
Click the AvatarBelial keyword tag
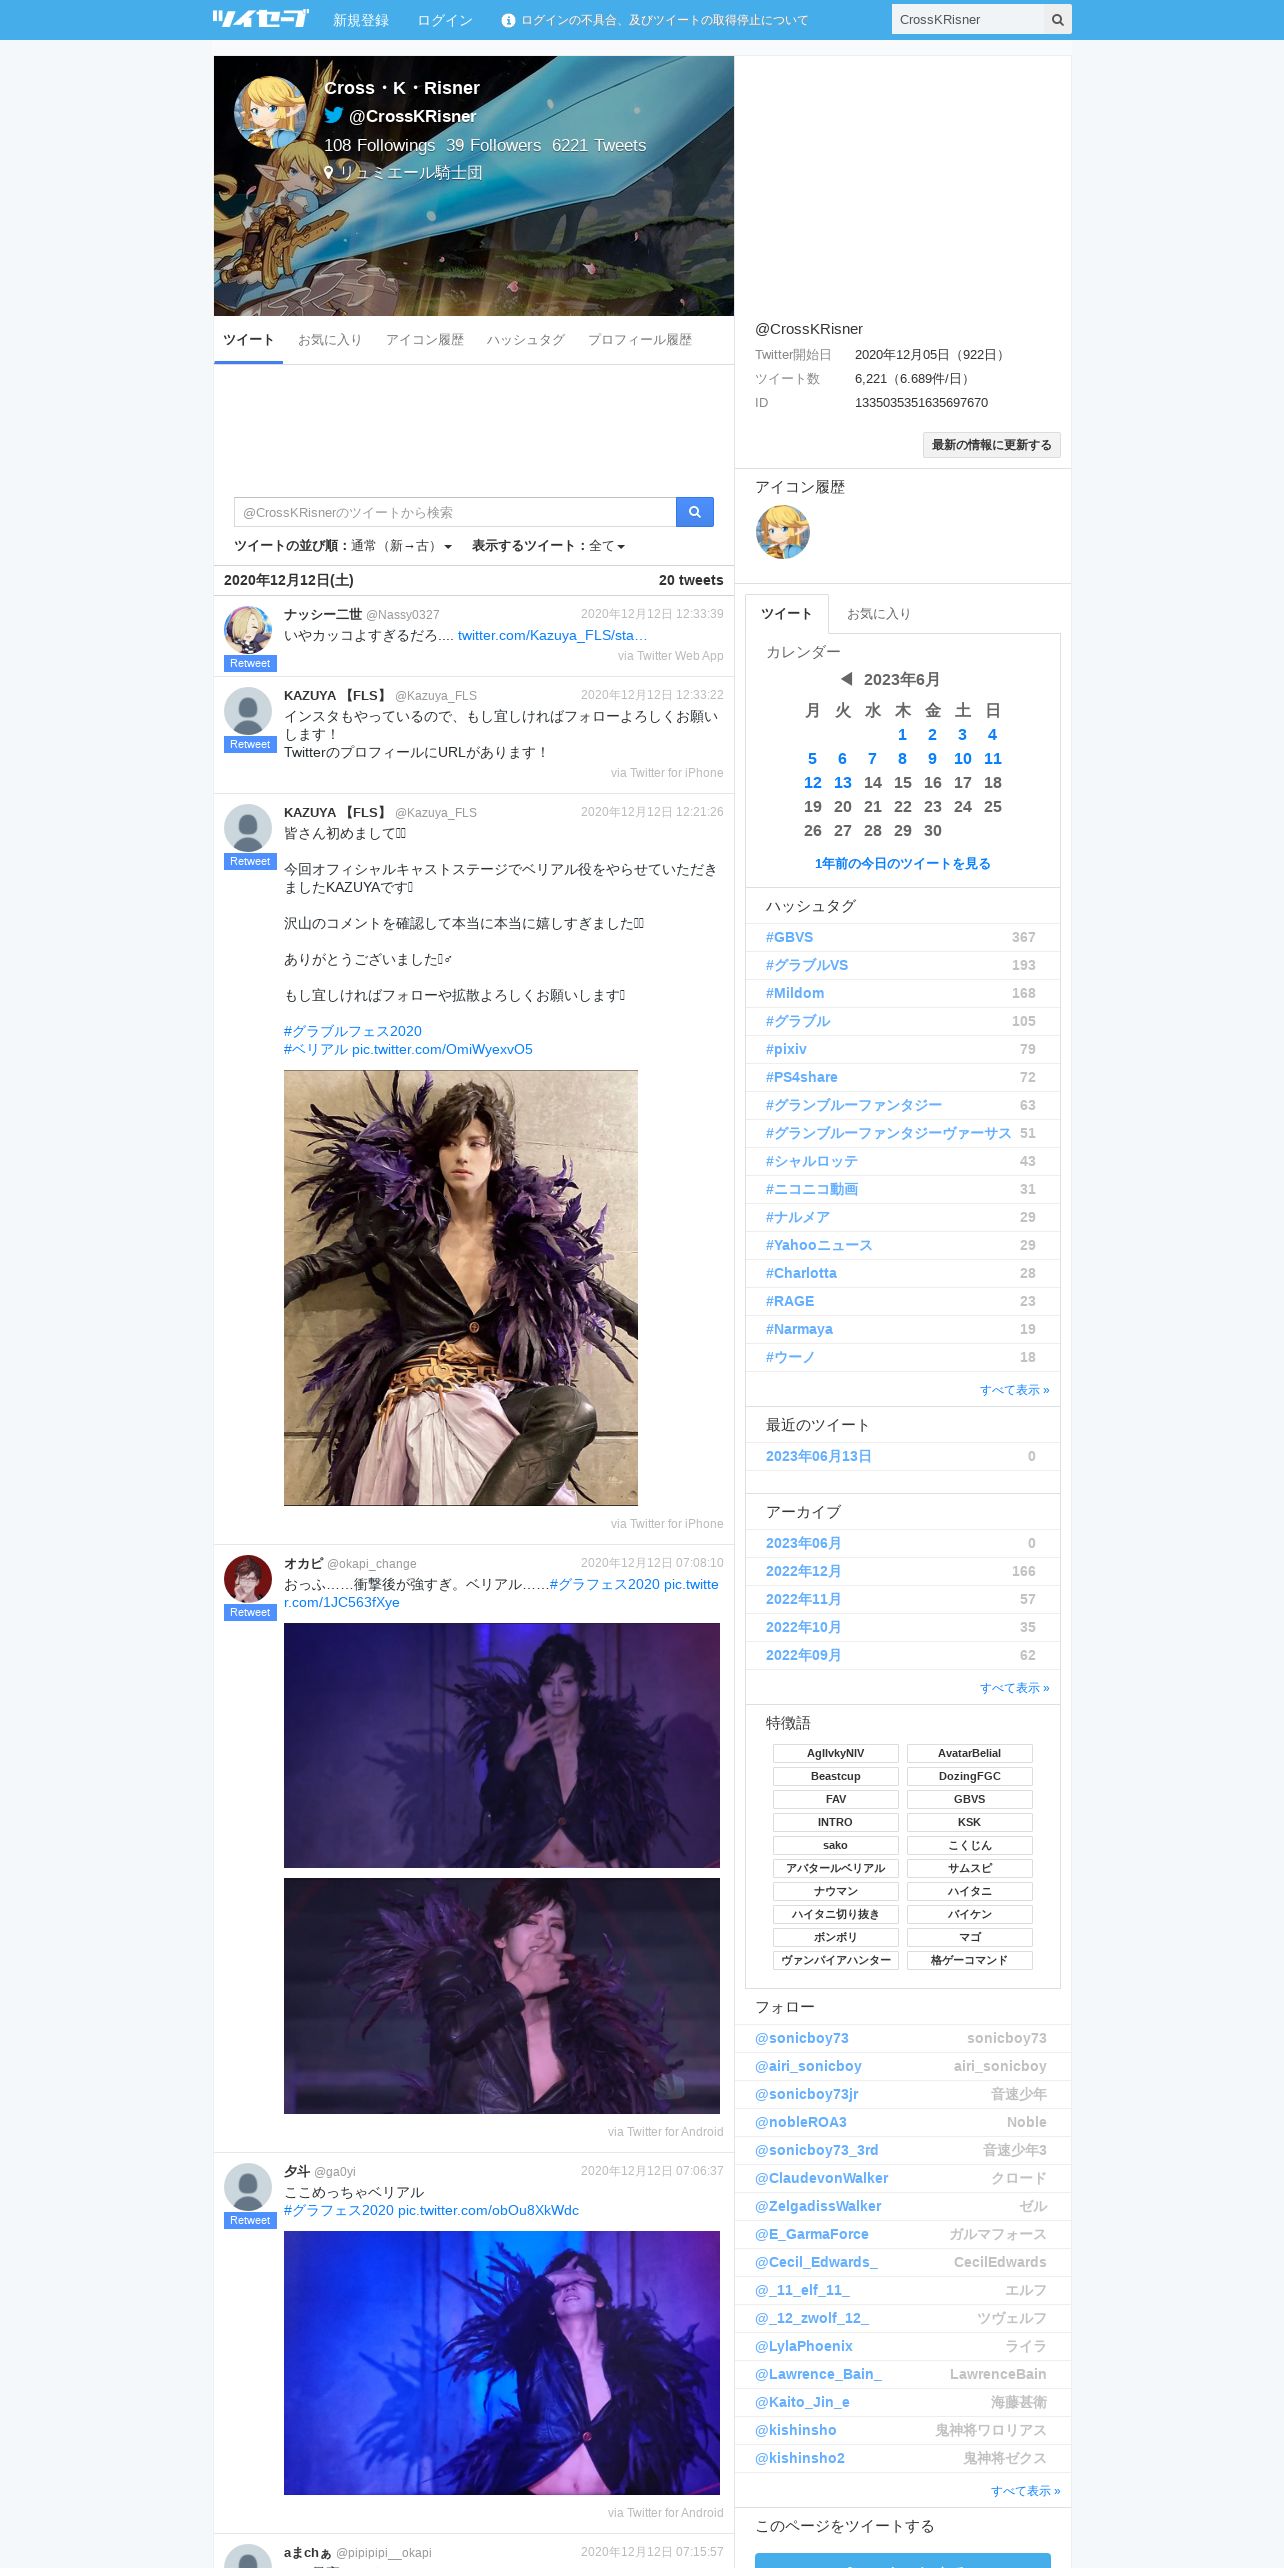tap(970, 1753)
